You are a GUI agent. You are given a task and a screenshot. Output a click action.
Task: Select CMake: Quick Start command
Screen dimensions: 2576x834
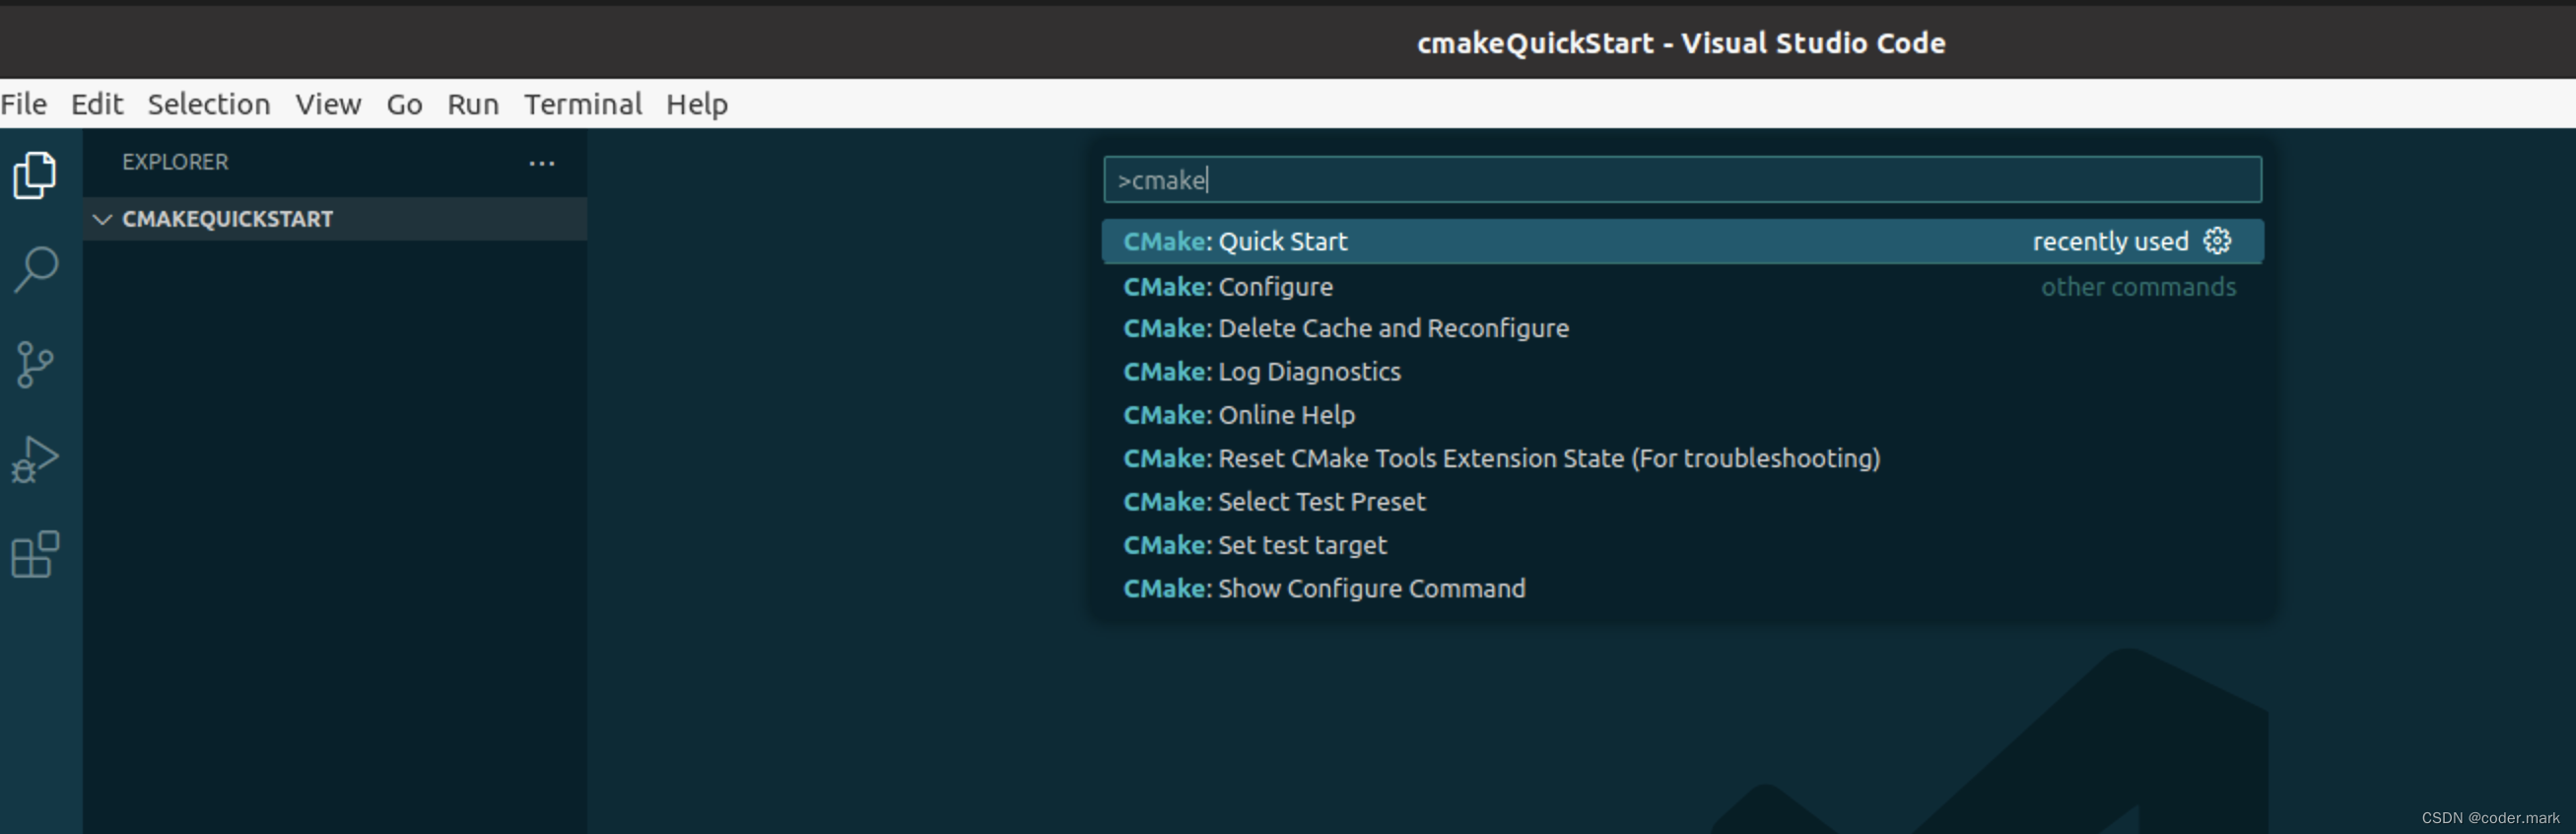pyautogui.click(x=1682, y=241)
